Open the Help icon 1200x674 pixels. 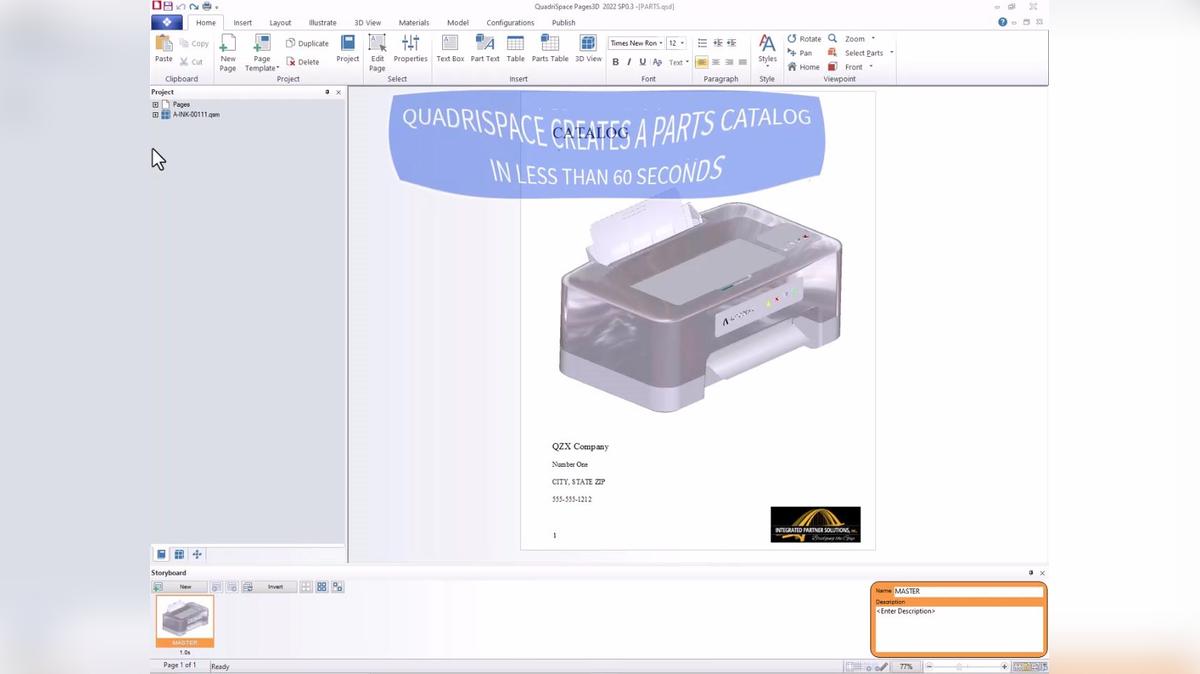(x=1002, y=22)
